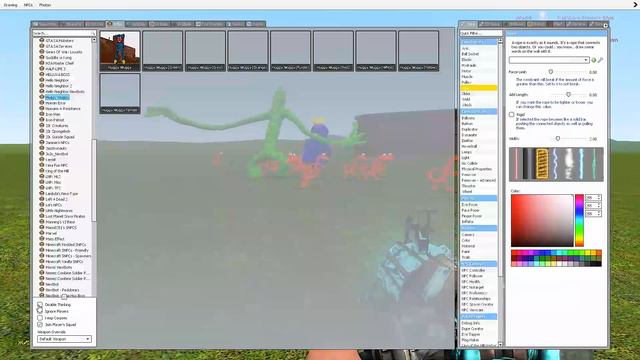Open the rope preset dropdown
Image resolution: width=640 pixels, height=360 pixels.
pos(549,60)
